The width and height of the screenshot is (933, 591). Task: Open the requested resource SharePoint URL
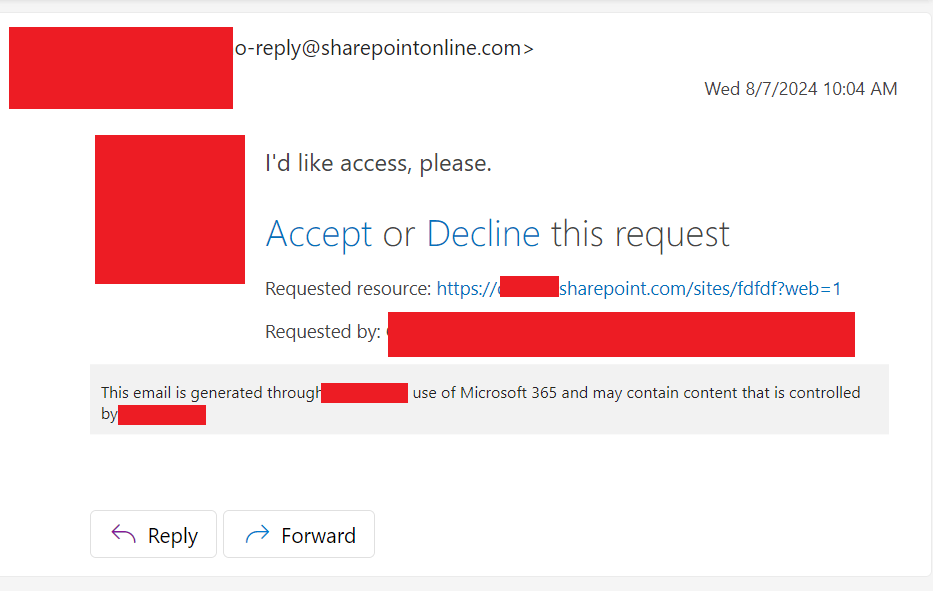point(638,289)
